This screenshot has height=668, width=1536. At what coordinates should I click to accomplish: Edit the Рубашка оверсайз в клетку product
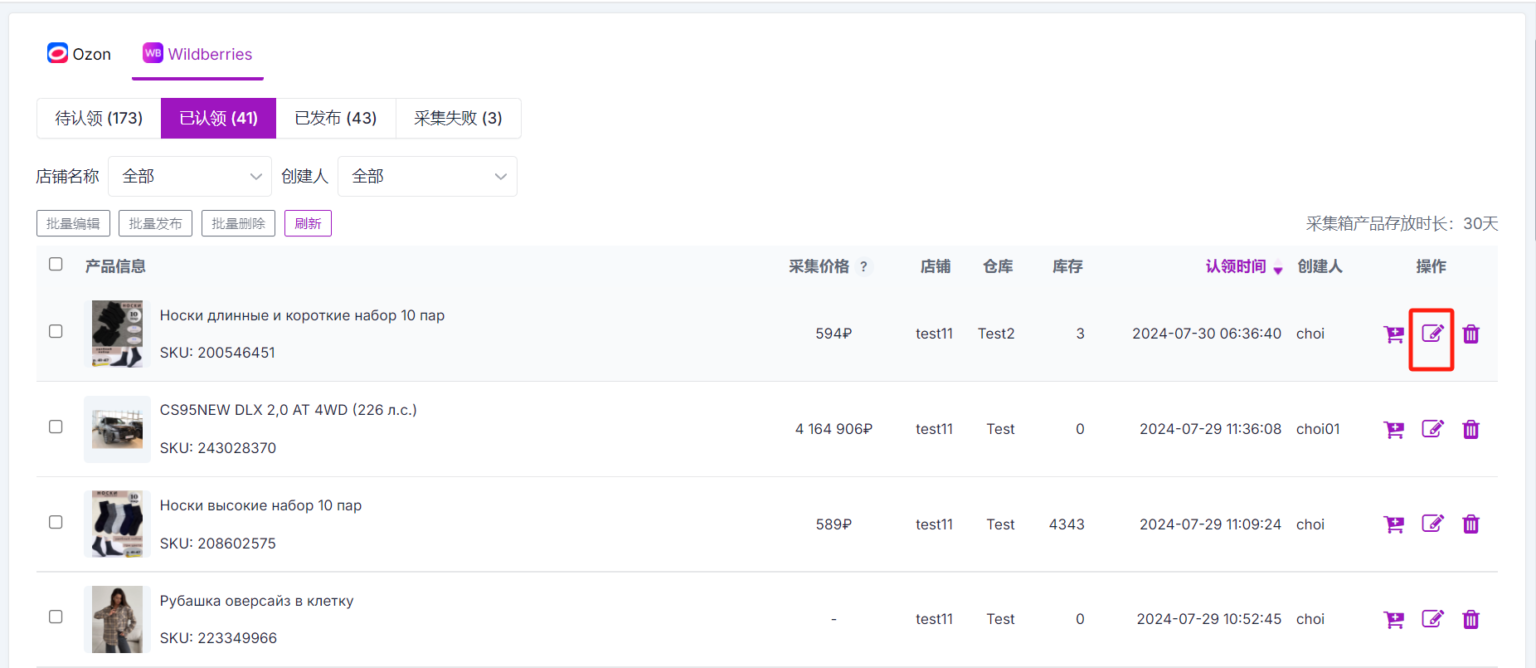pos(1432,619)
